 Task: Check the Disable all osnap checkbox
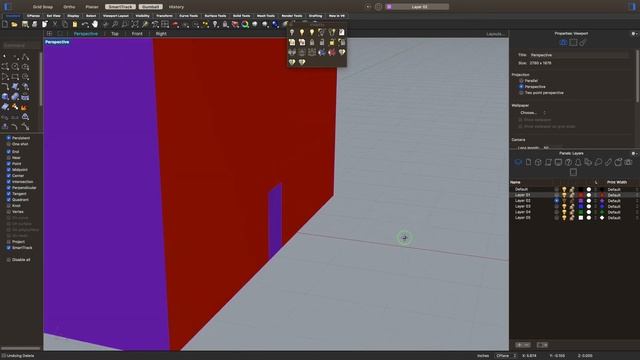point(9,260)
